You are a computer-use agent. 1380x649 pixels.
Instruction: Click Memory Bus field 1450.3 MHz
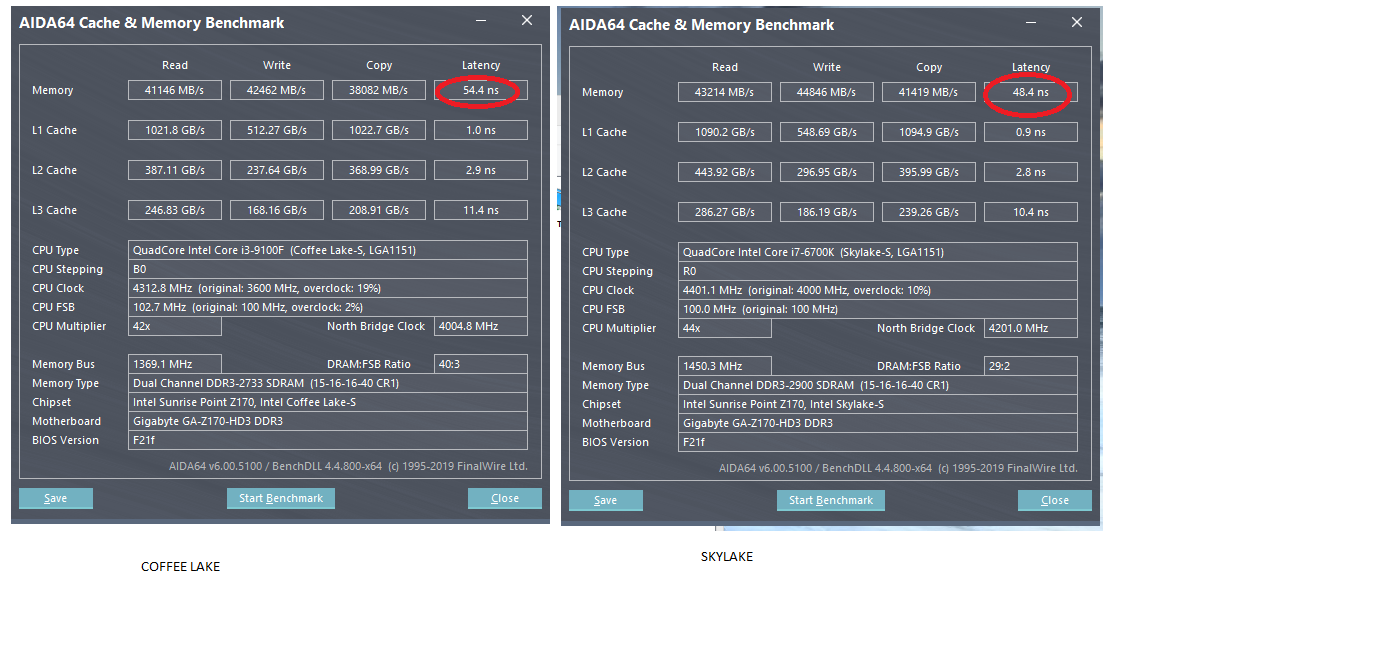725,366
